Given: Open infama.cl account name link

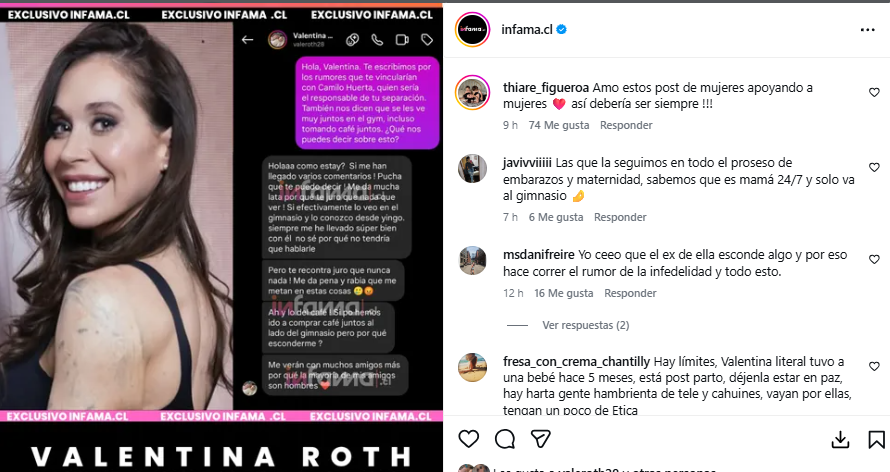Looking at the screenshot, I should click(x=527, y=30).
